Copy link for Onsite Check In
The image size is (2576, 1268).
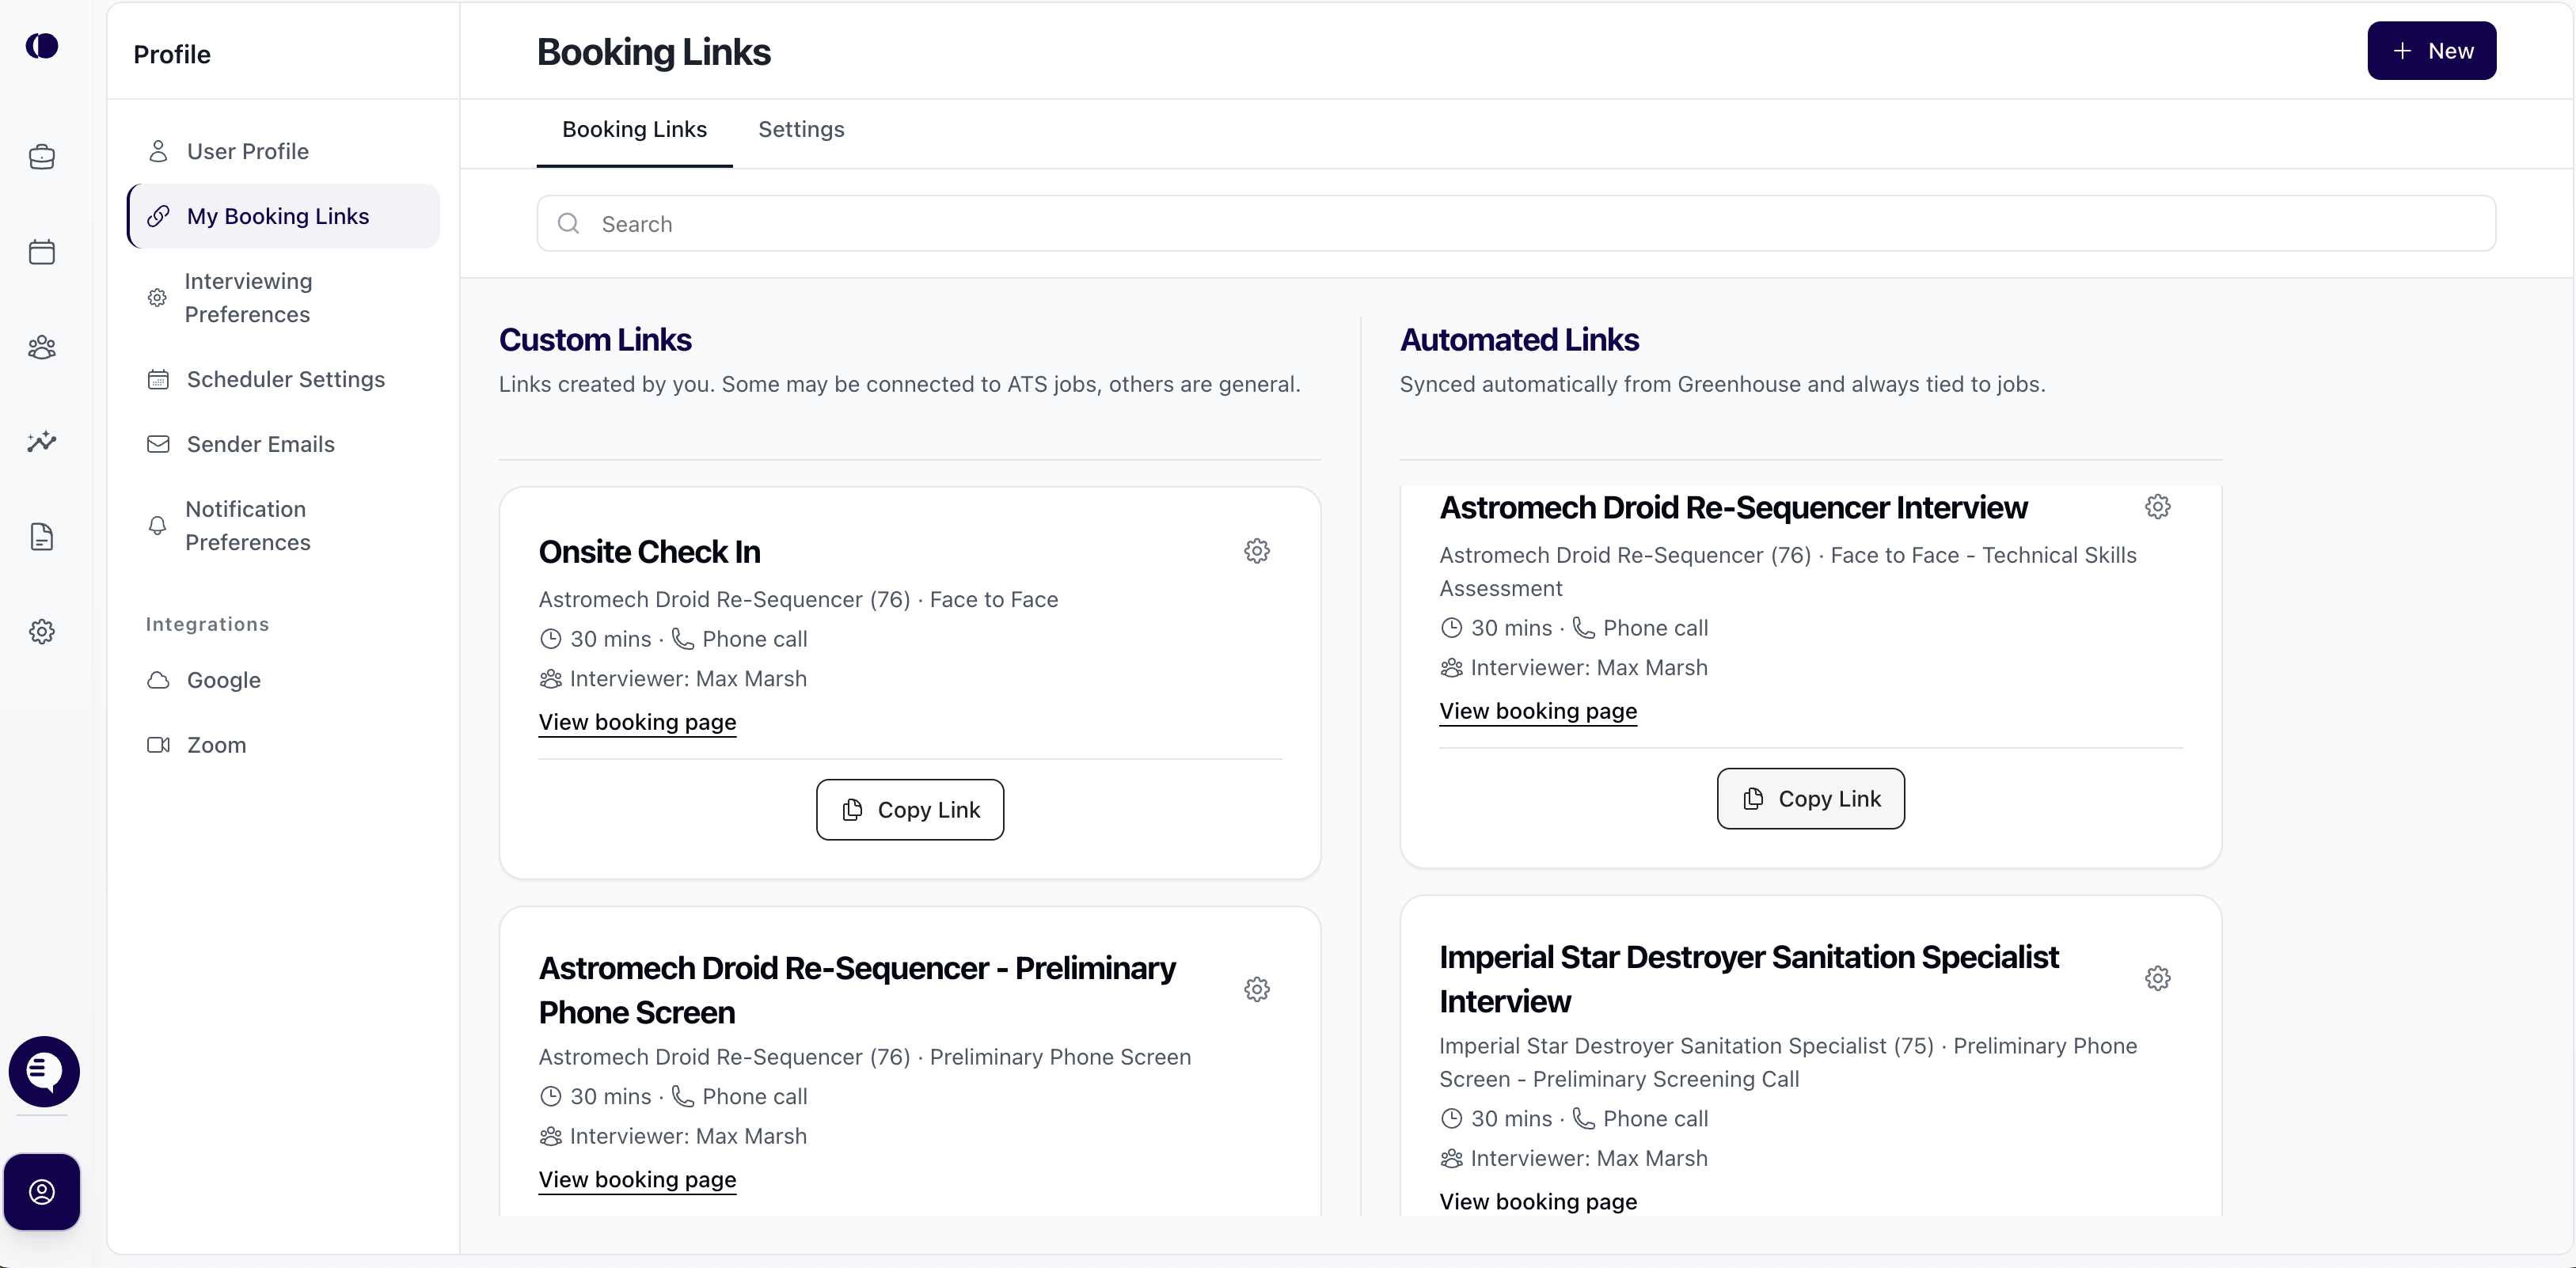(x=910, y=810)
